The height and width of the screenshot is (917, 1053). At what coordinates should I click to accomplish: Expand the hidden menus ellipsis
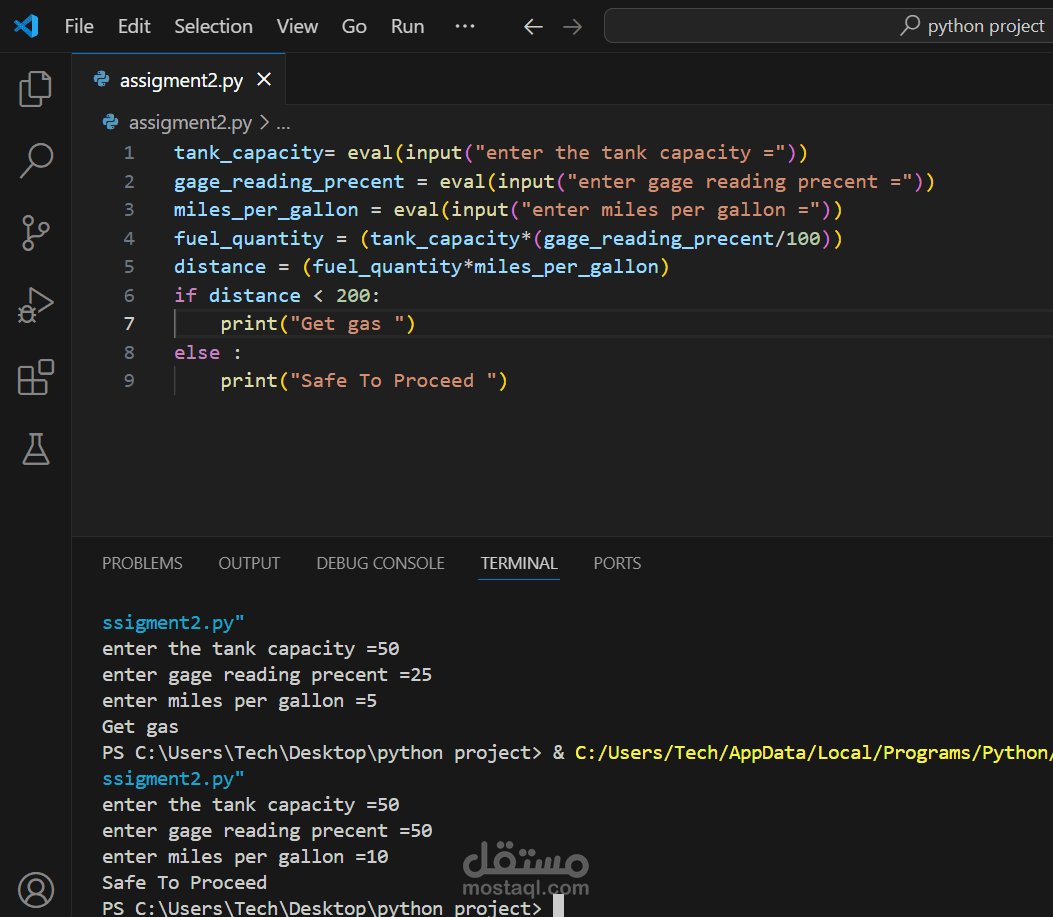coord(465,26)
